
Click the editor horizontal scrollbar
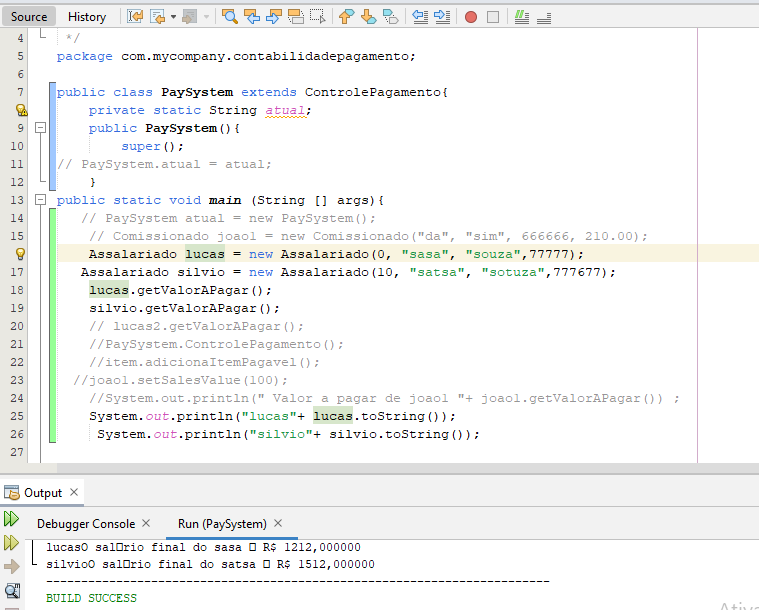408,468
